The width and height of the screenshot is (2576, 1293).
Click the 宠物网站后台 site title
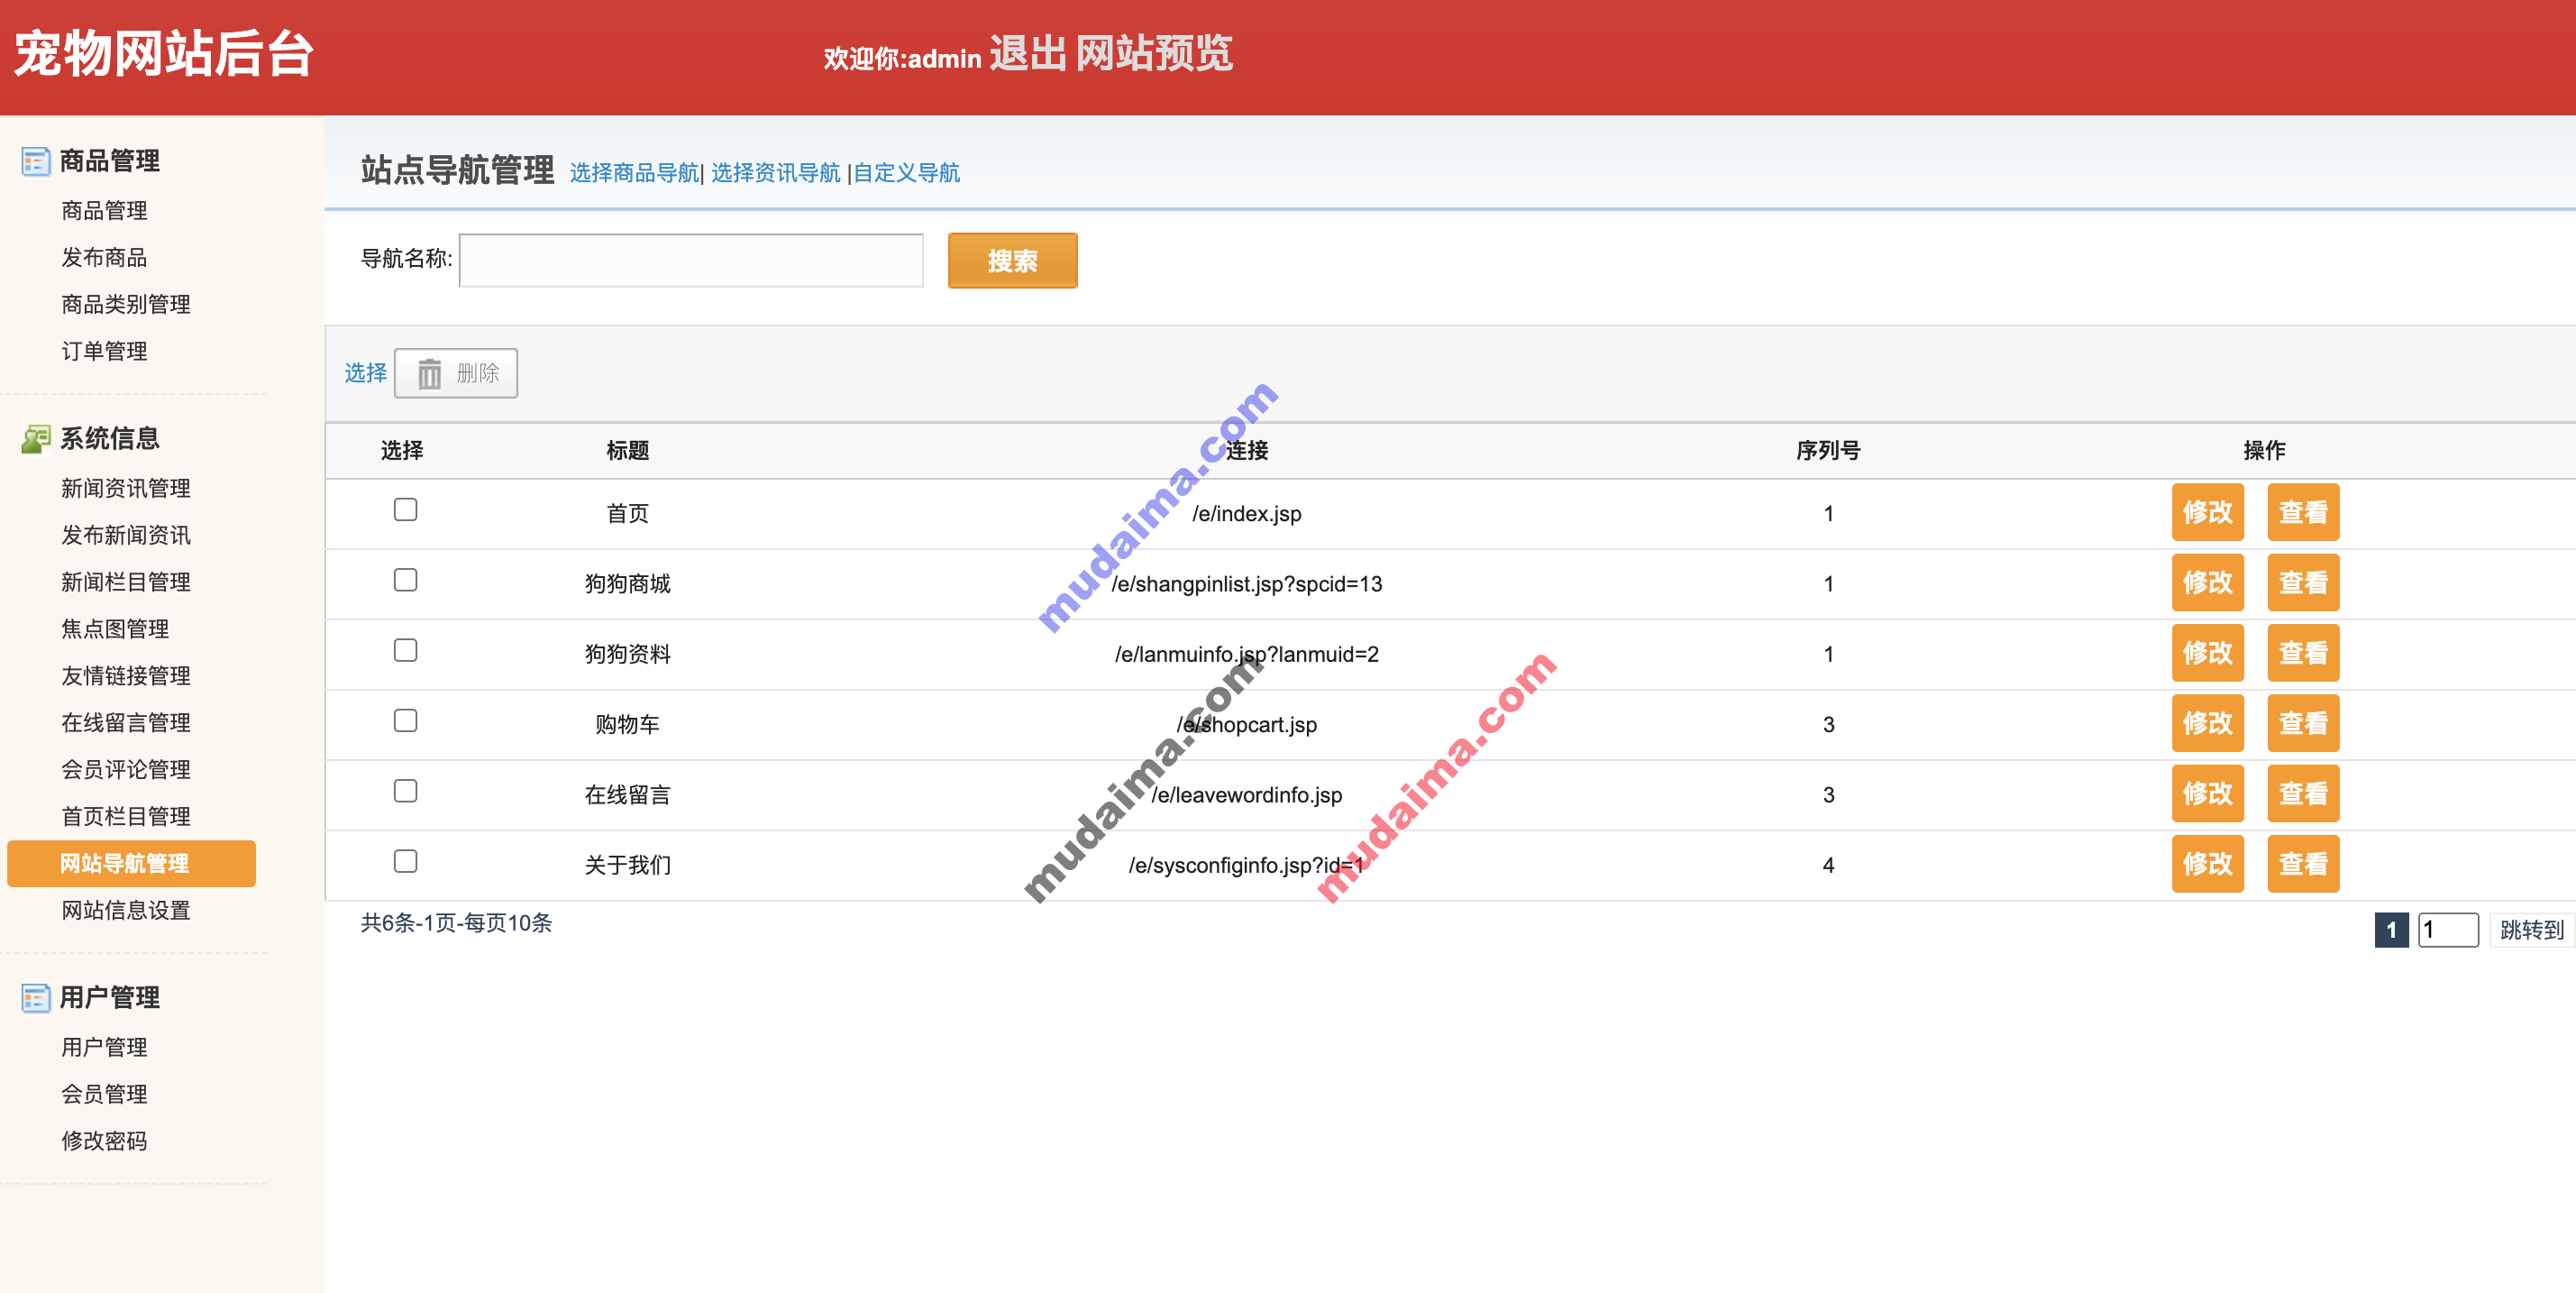point(164,54)
